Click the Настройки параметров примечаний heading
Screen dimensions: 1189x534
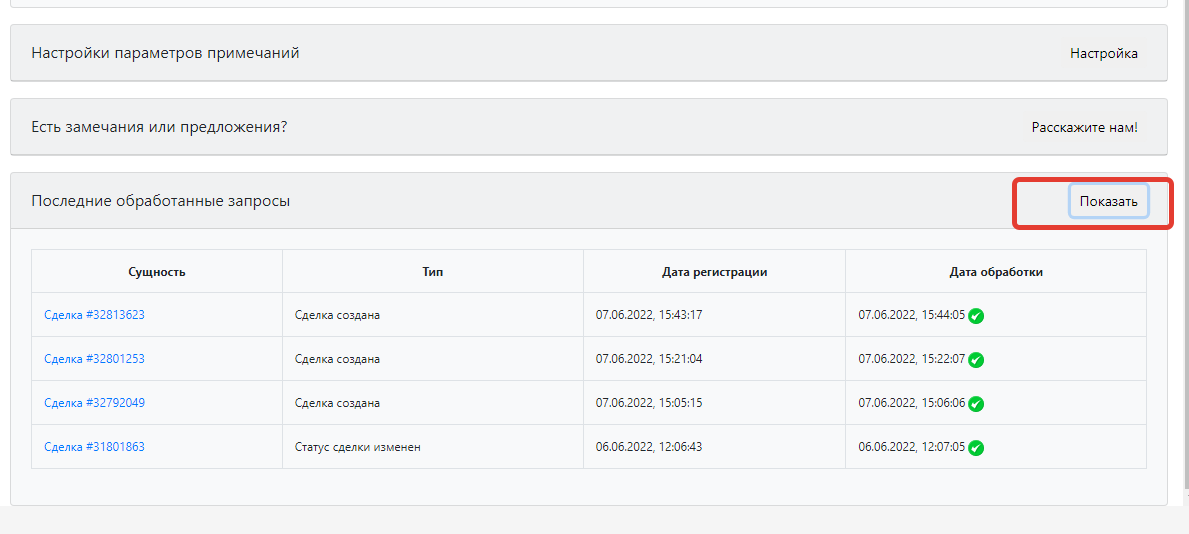click(x=165, y=54)
